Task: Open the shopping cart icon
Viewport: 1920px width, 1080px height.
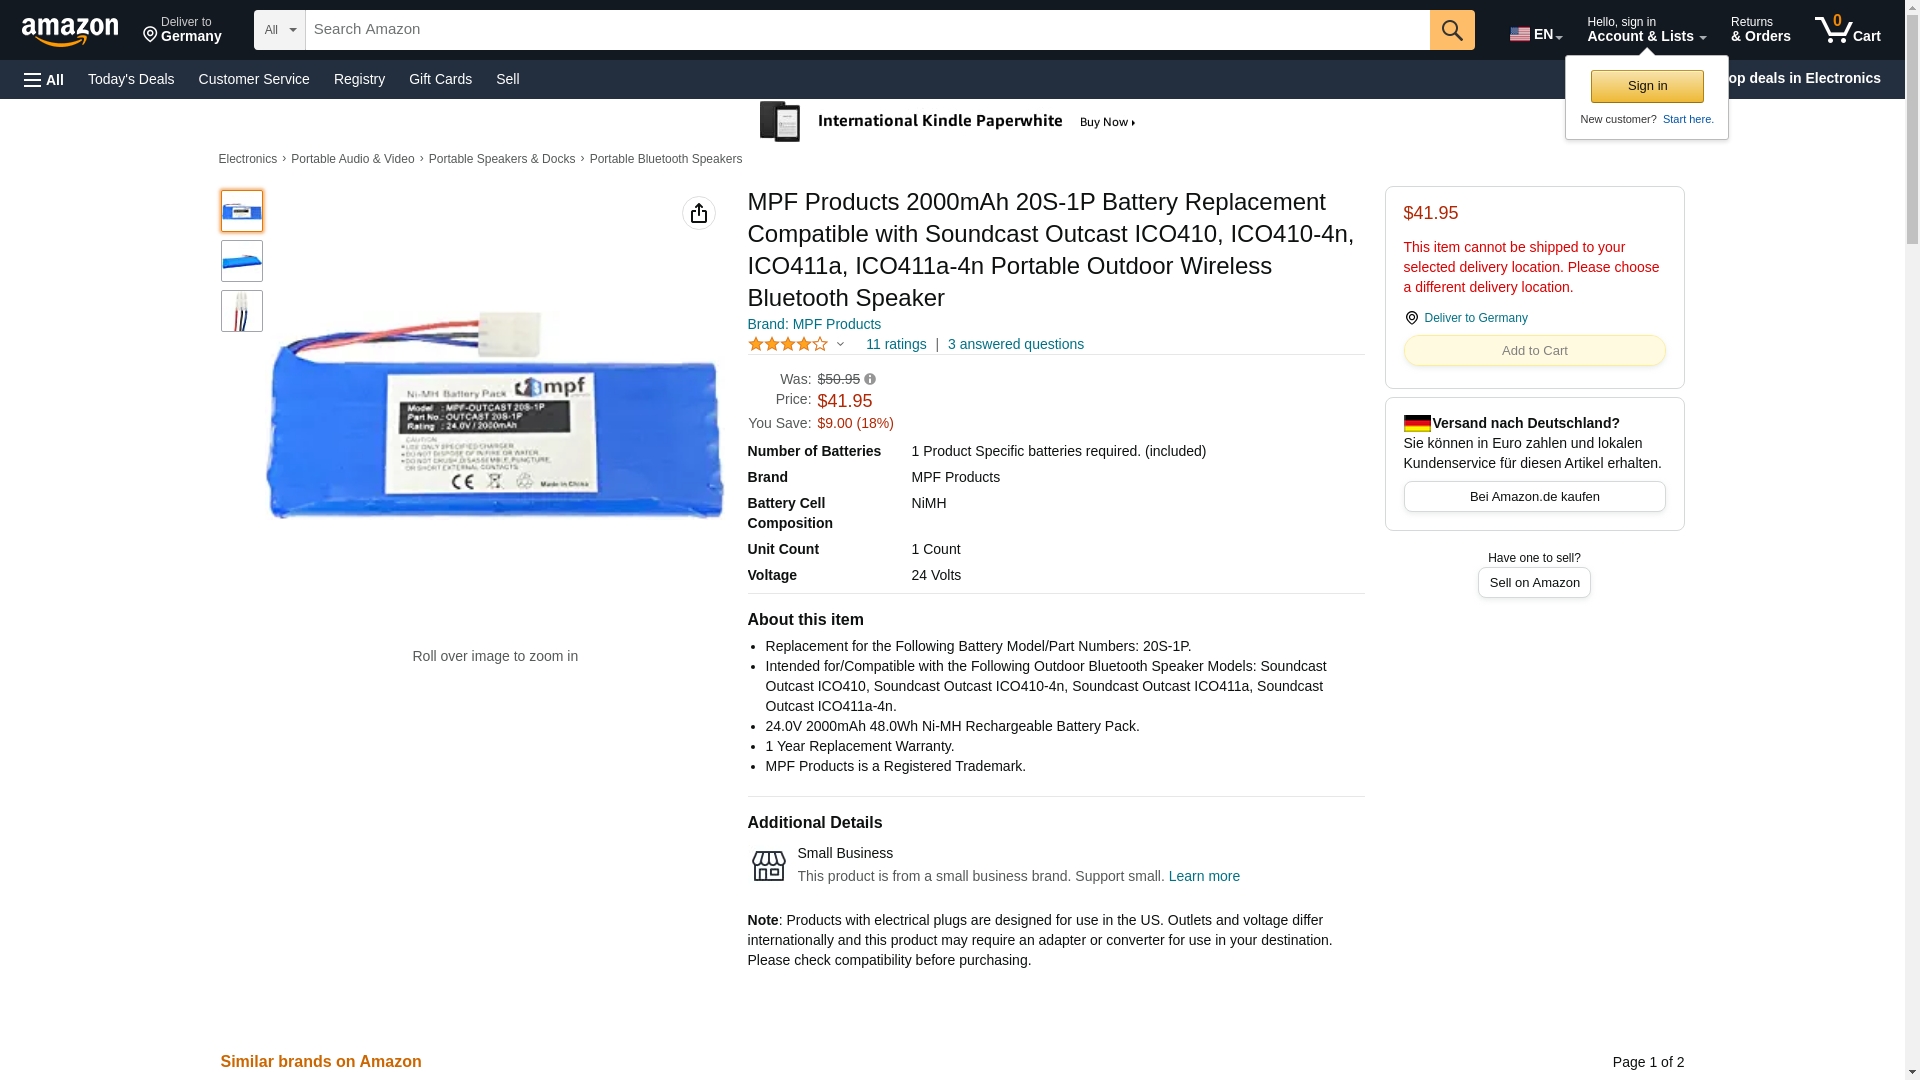Action: click(1848, 29)
